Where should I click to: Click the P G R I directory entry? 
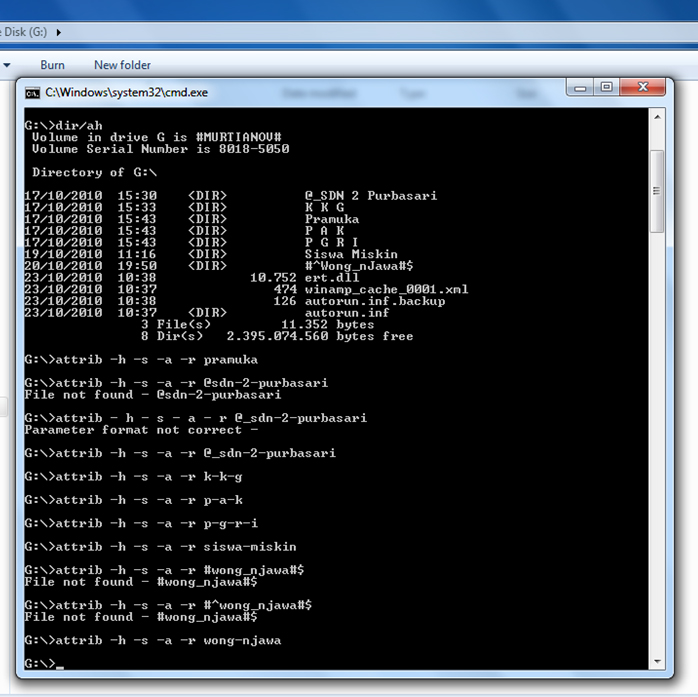tap(332, 243)
